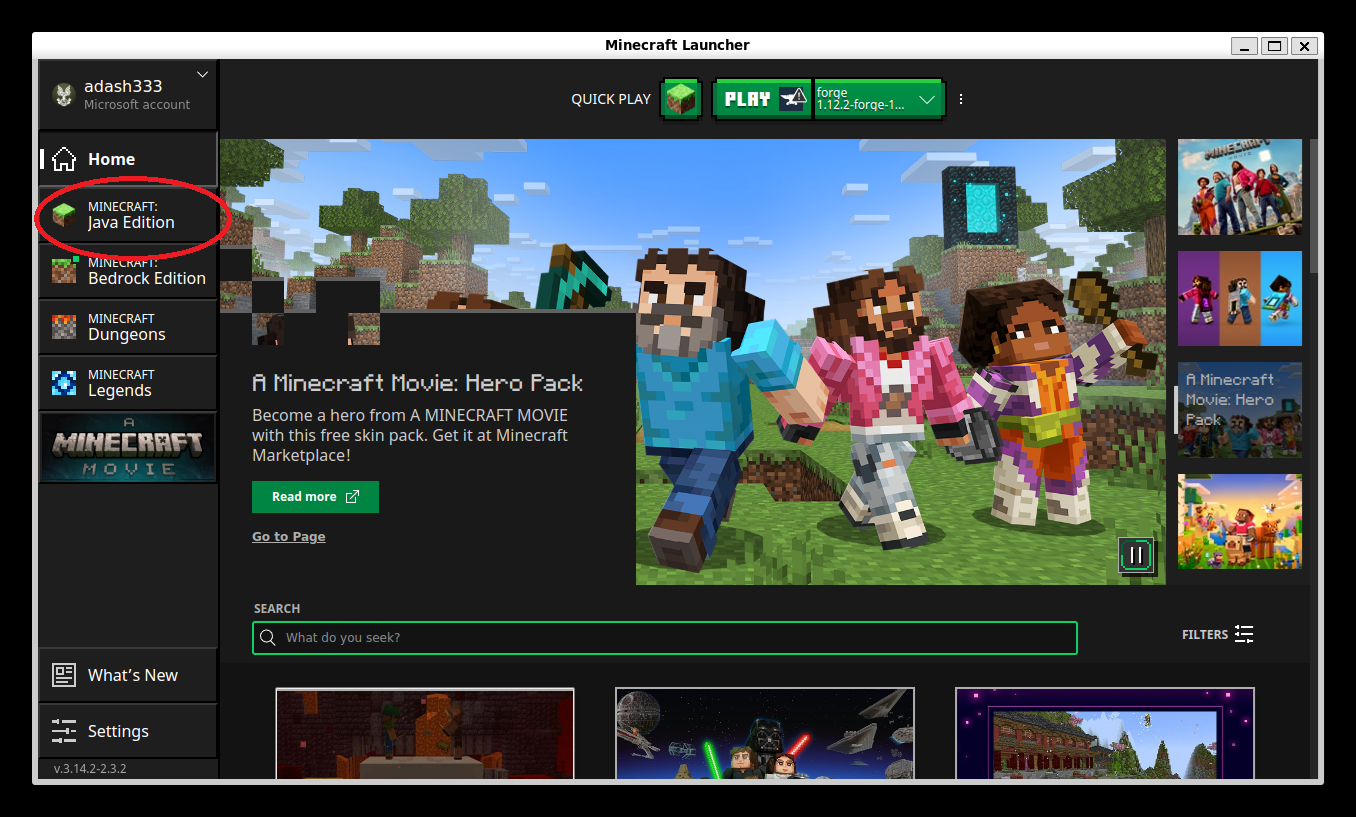Screen dimensions: 1356x817
Task: Close the Minecraft Launcher window
Action: click(1304, 46)
